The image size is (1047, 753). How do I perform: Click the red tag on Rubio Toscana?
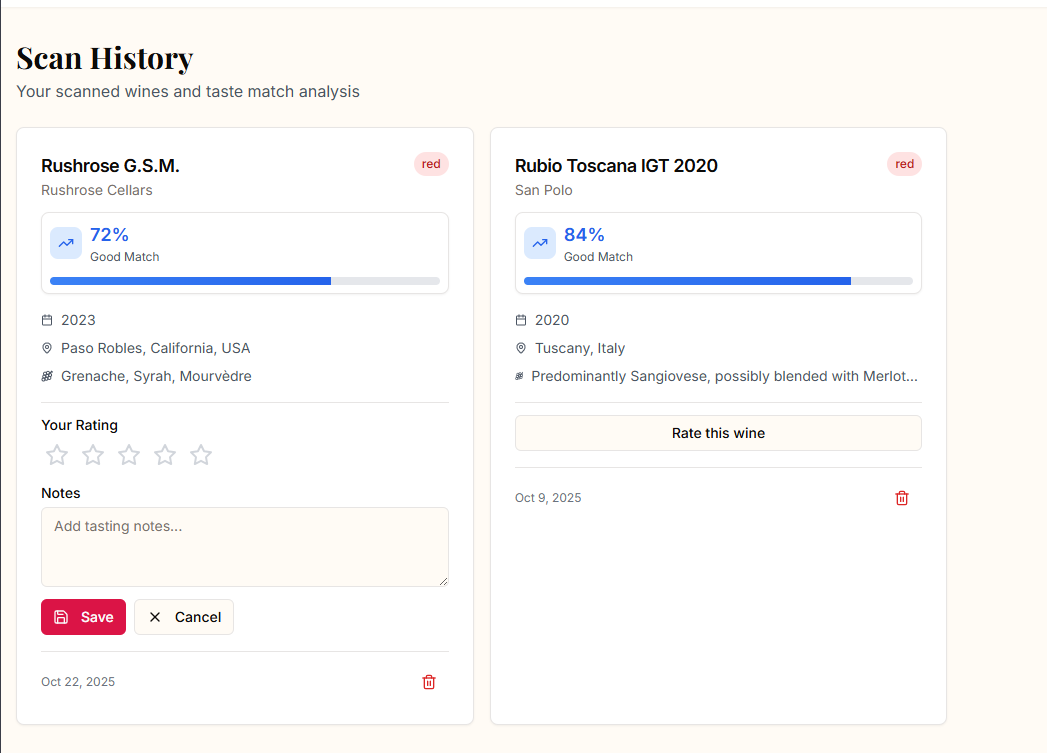pyautogui.click(x=904, y=164)
